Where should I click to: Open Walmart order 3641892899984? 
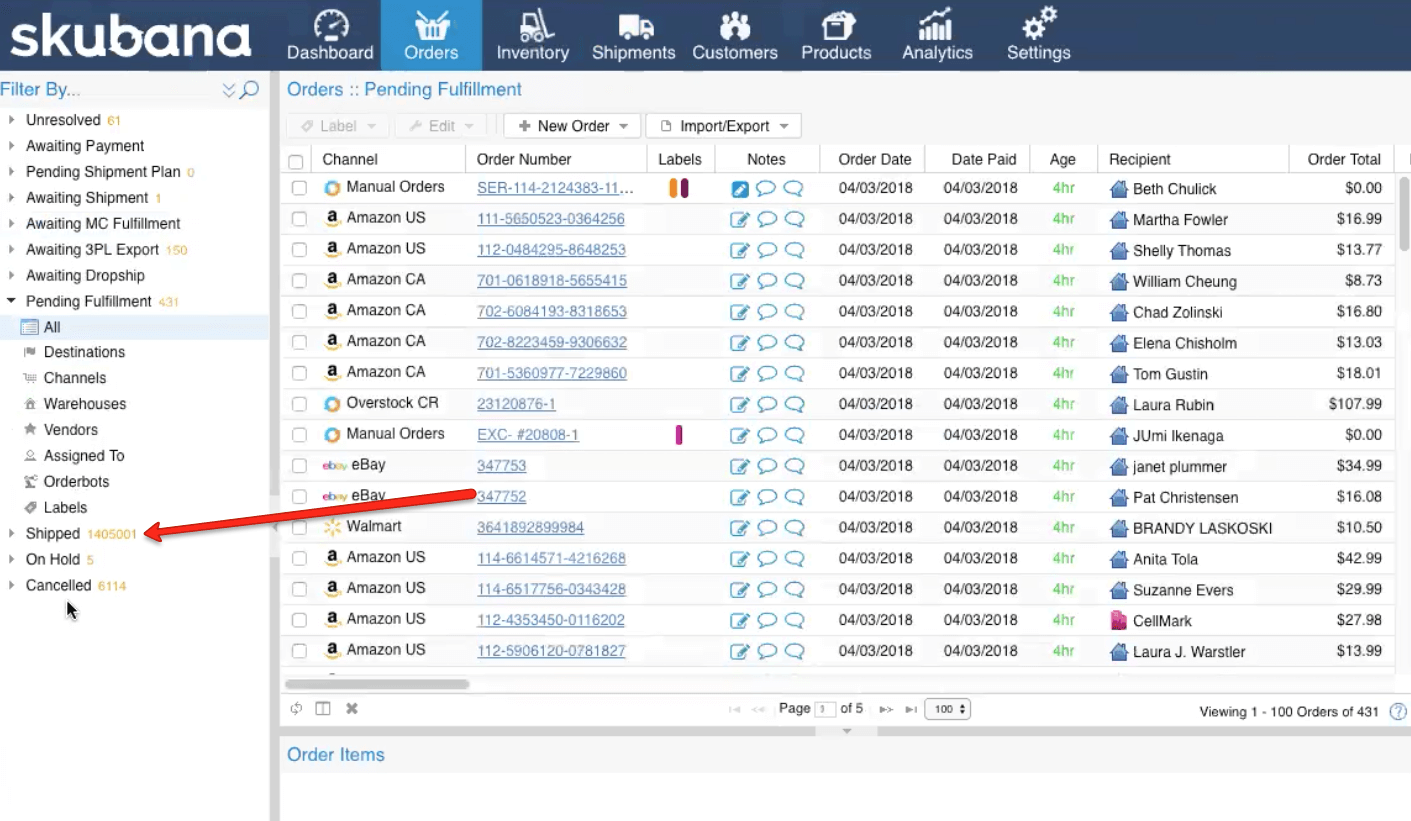pos(531,527)
